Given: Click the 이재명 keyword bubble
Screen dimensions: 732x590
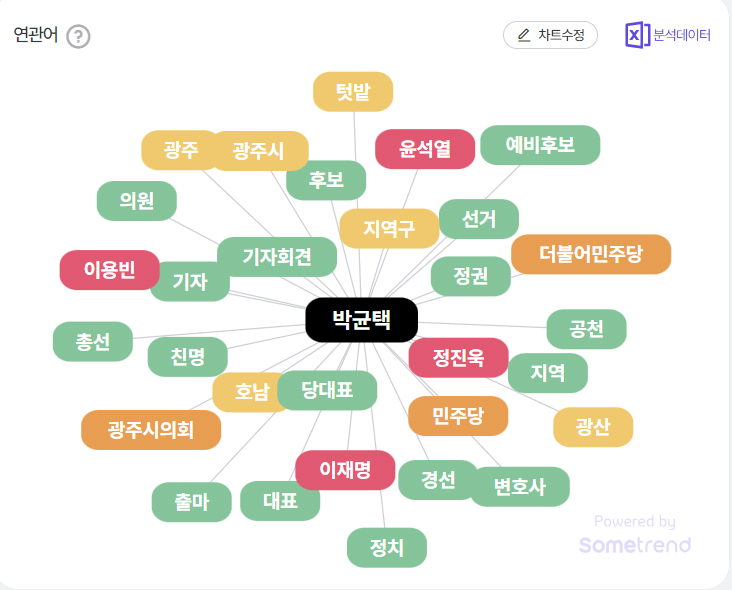Looking at the screenshot, I should (x=345, y=469).
